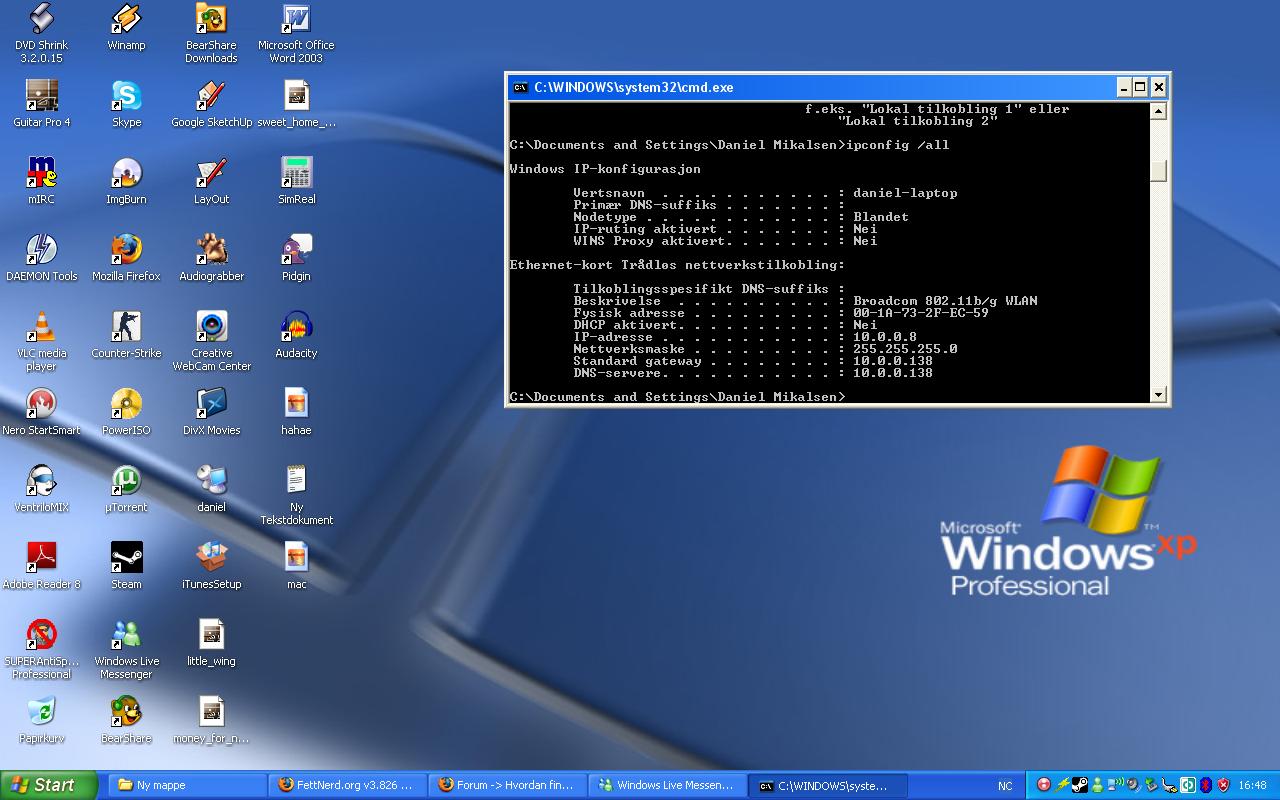The width and height of the screenshot is (1280, 800).
Task: Select the Audiograbber icon
Action: point(211,258)
